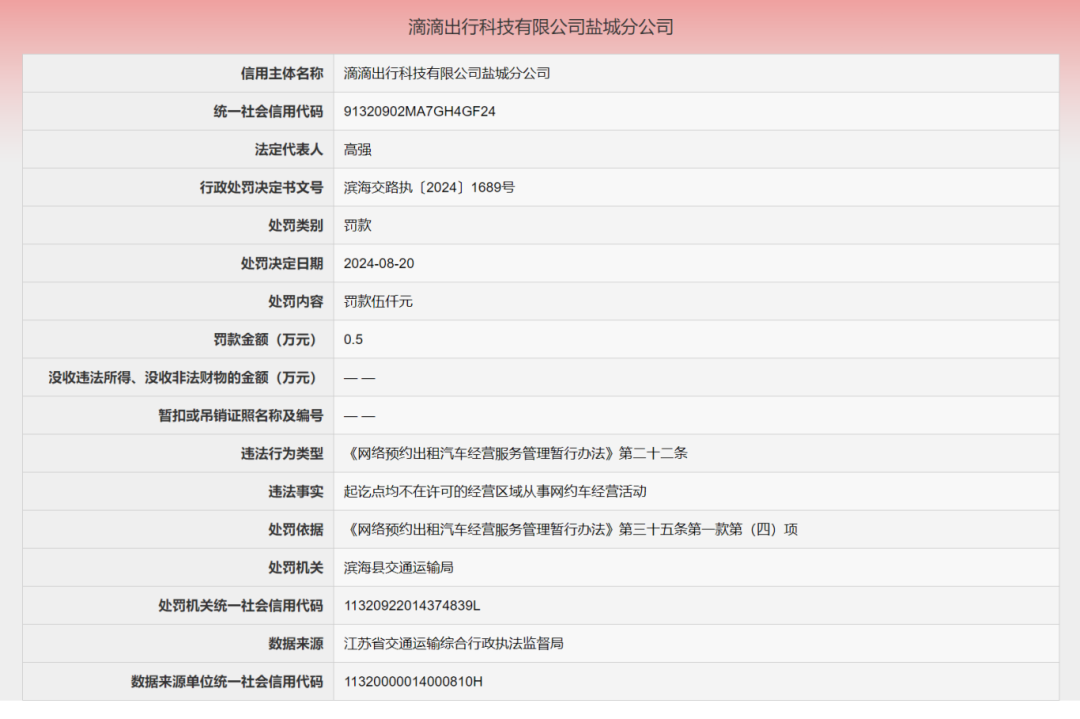Select credit code 91320902MA7GH4GF24
Image resolution: width=1080 pixels, height=719 pixels.
coord(419,112)
